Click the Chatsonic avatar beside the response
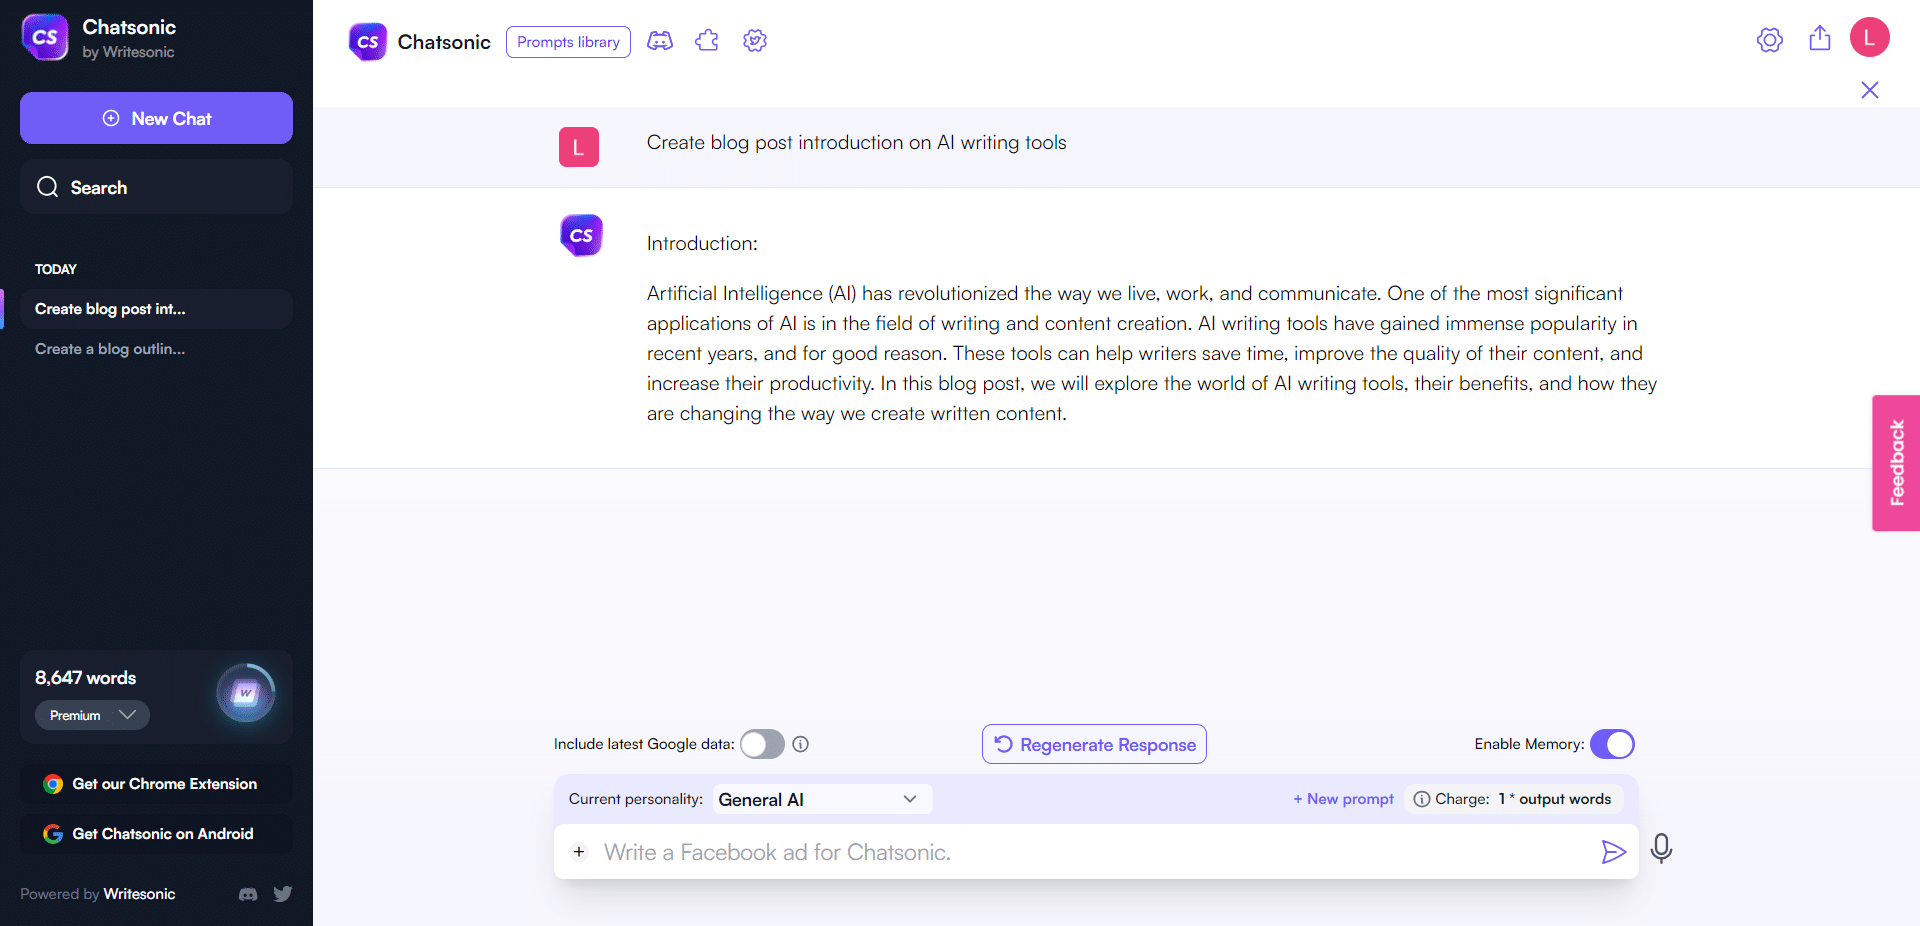1920x926 pixels. tap(581, 236)
